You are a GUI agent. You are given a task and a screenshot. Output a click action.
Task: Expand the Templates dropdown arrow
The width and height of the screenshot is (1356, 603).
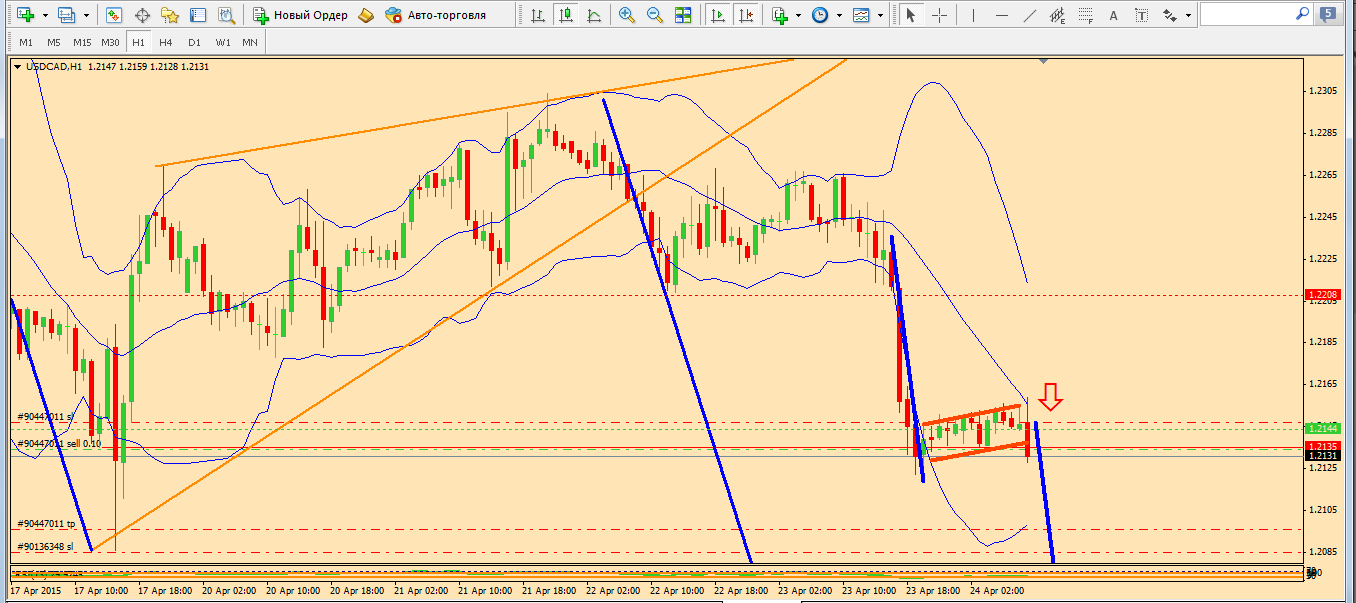880,16
